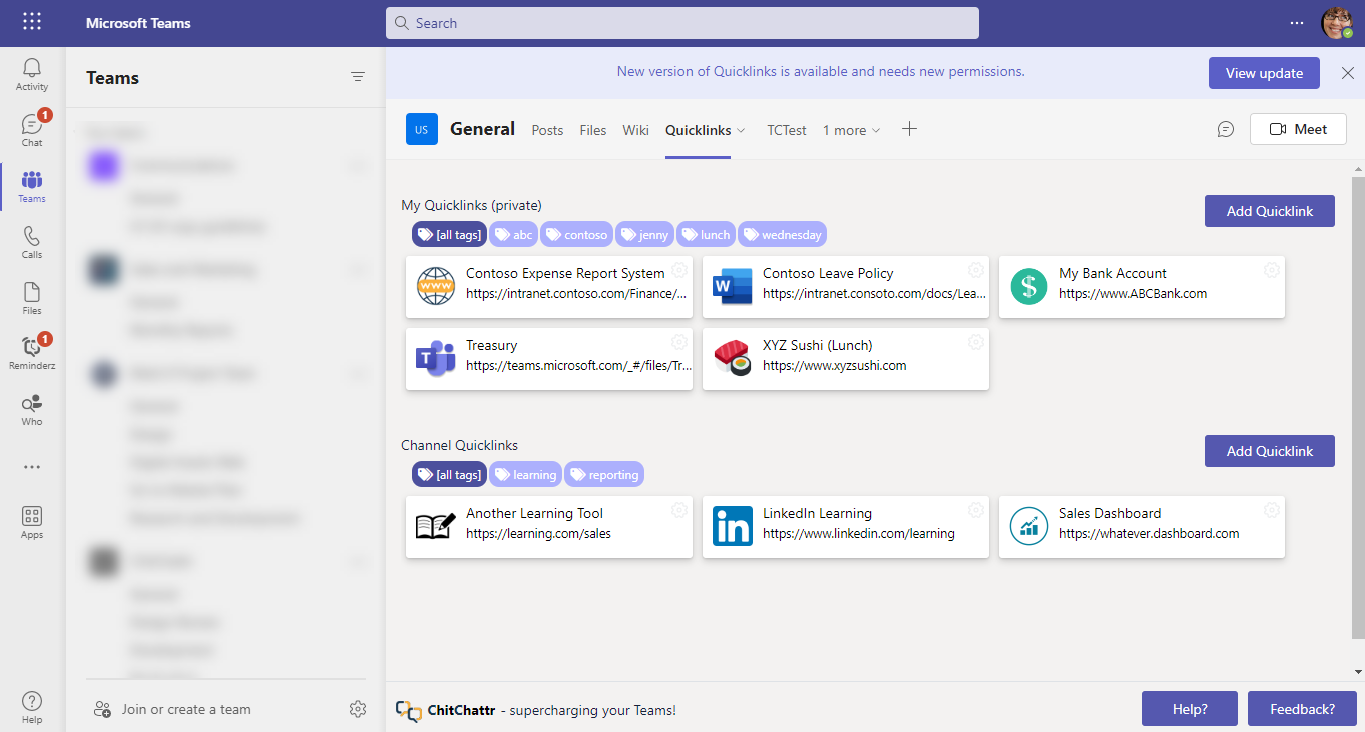
Task: Open the app launcher waffle icon
Action: pos(32,22)
